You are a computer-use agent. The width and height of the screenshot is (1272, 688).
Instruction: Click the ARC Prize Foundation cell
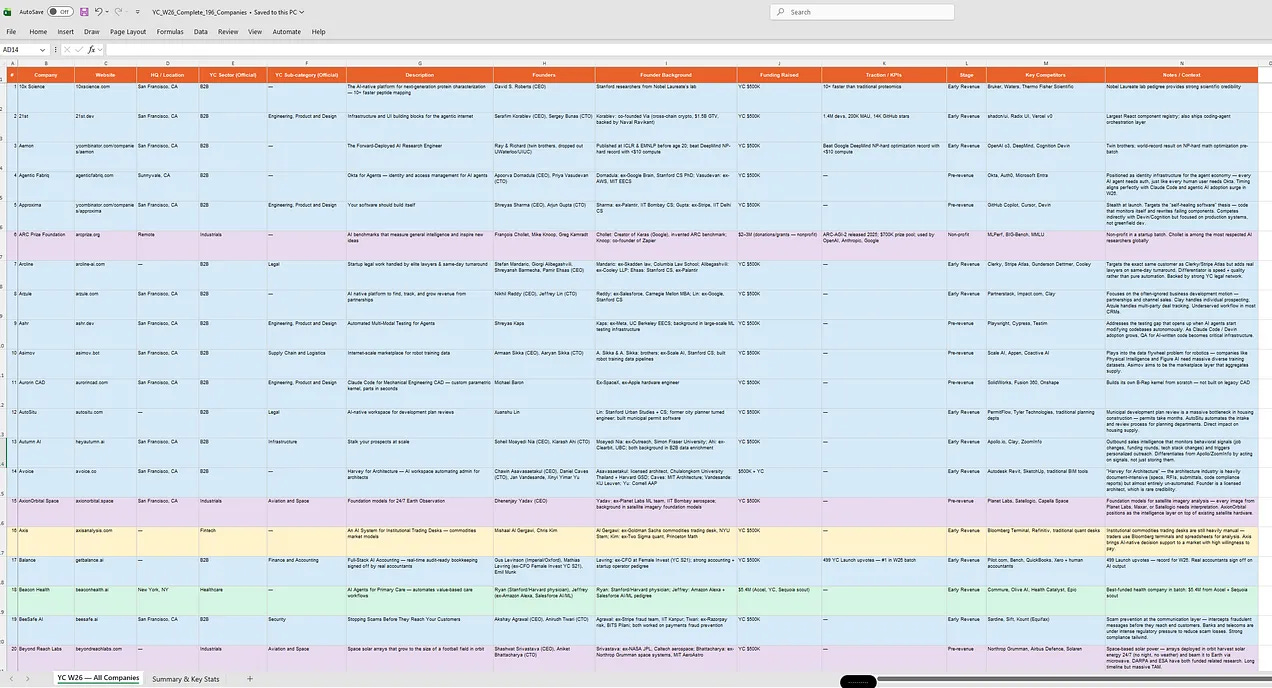[46, 246]
